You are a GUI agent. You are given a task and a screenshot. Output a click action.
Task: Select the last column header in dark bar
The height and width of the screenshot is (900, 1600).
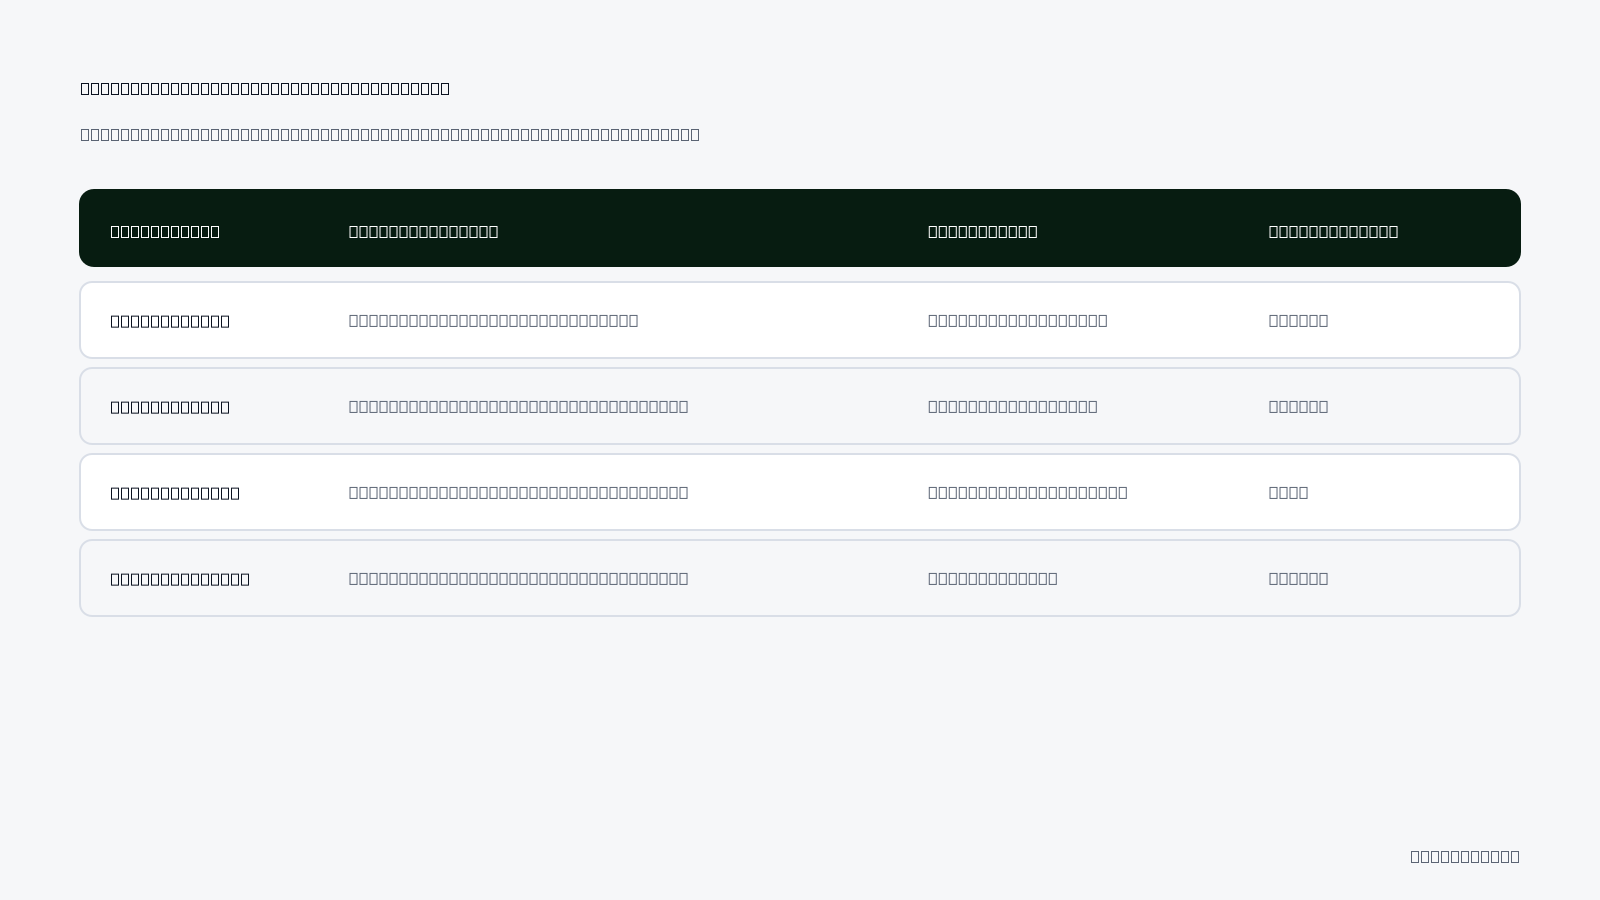[1333, 231]
